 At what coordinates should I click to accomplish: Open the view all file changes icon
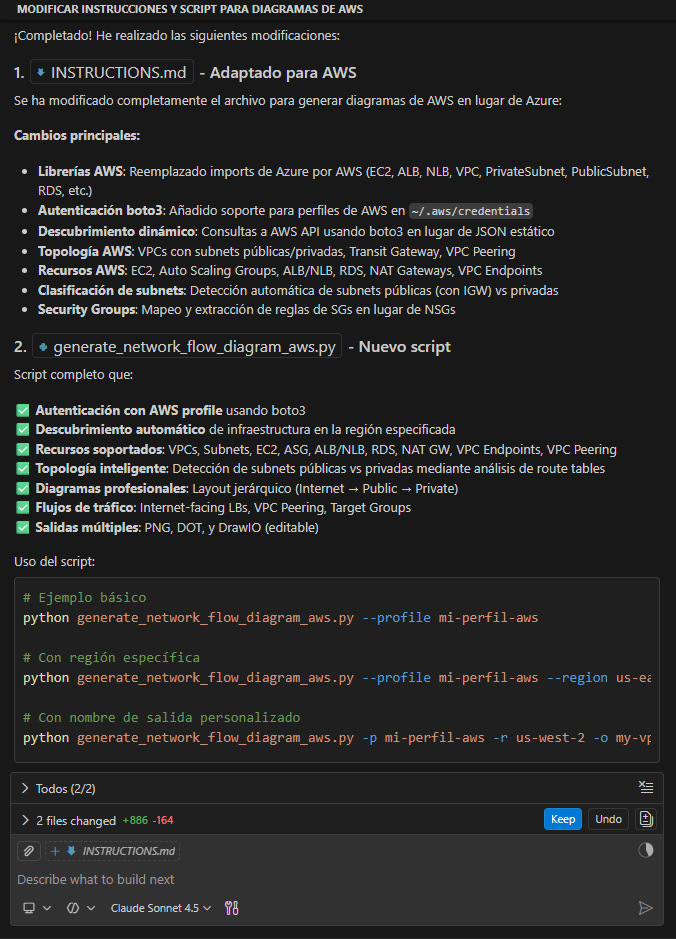(645, 819)
